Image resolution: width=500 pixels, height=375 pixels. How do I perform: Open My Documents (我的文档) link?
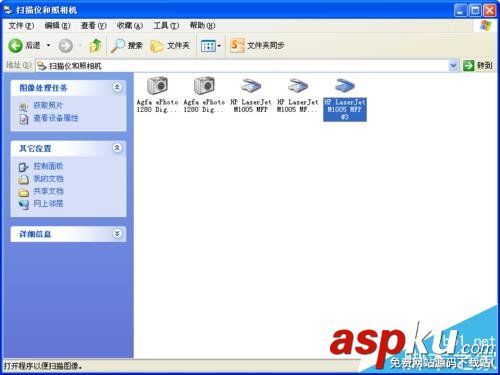pos(48,179)
